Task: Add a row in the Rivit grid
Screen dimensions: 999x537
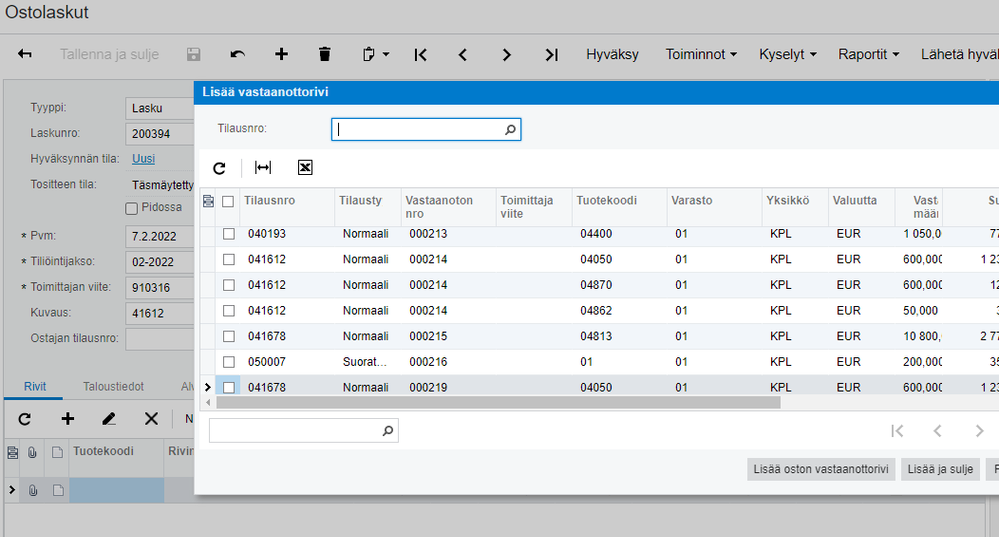Action: (x=68, y=419)
